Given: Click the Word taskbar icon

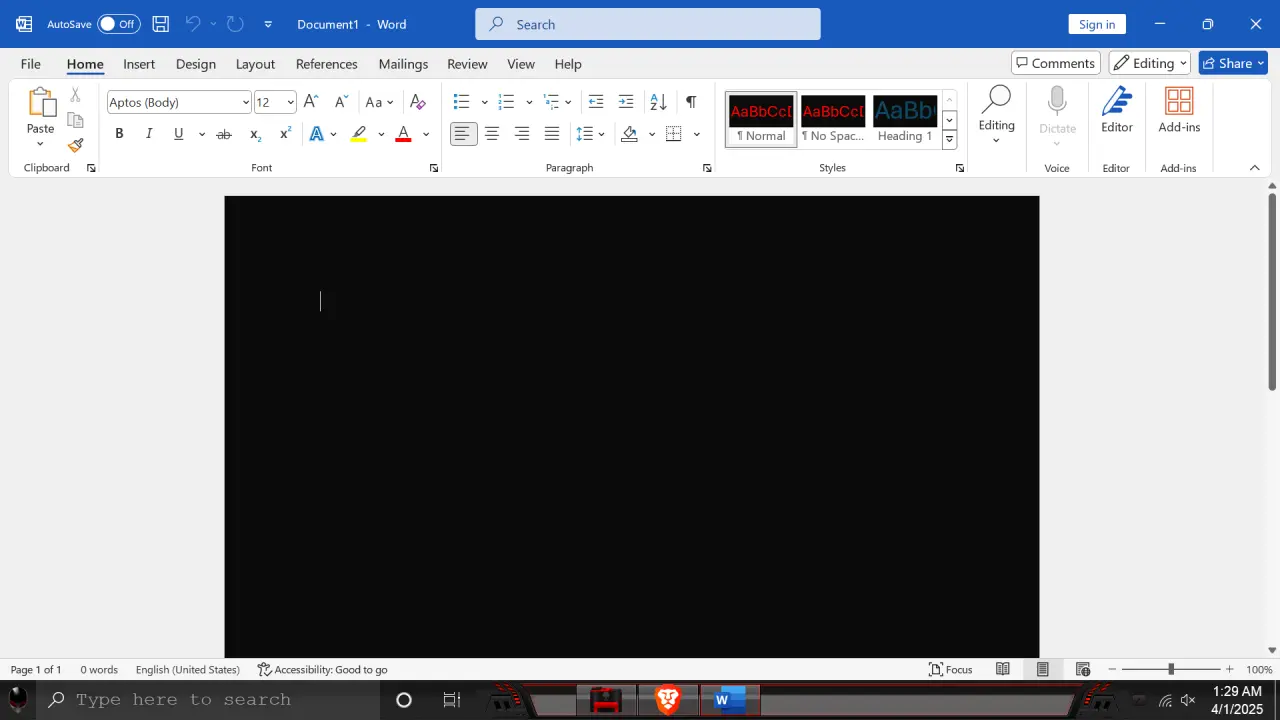Looking at the screenshot, I should 730,700.
